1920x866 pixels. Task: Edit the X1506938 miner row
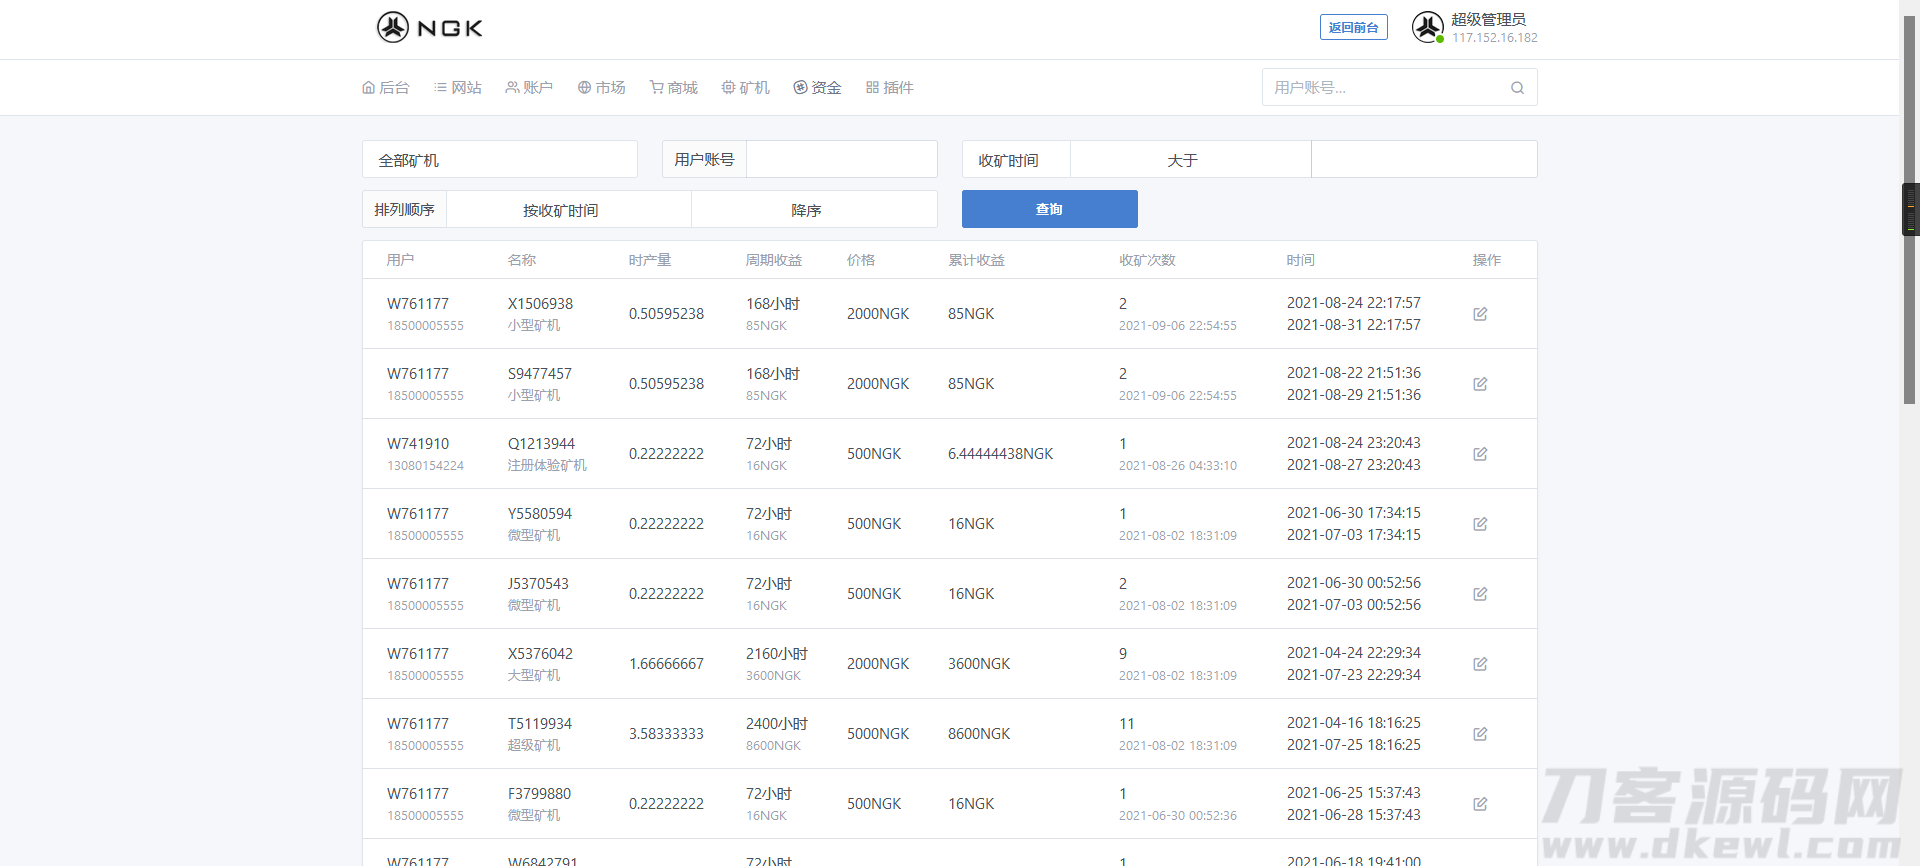1480,314
